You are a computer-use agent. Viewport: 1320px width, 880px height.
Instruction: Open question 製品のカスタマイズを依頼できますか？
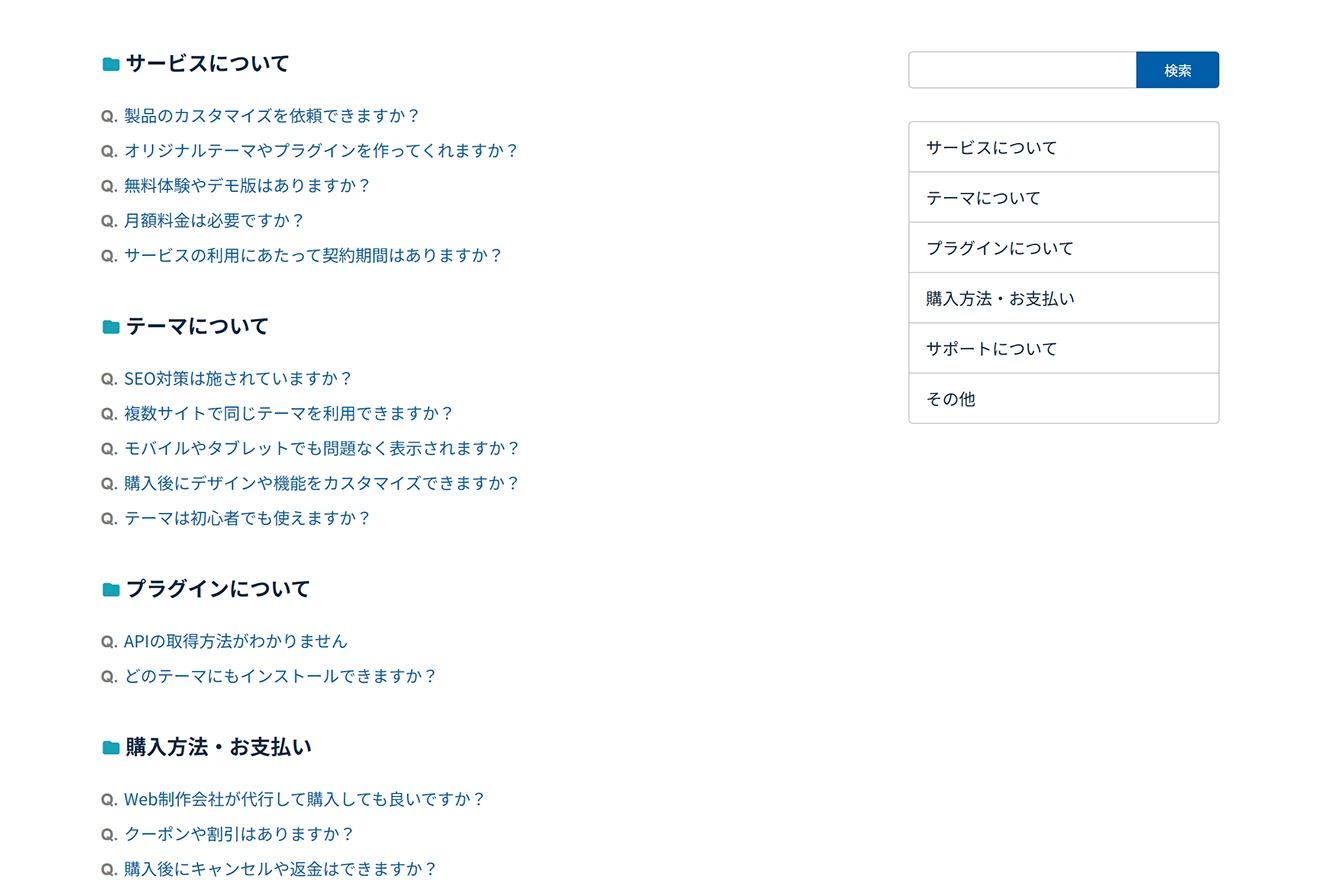(x=271, y=116)
